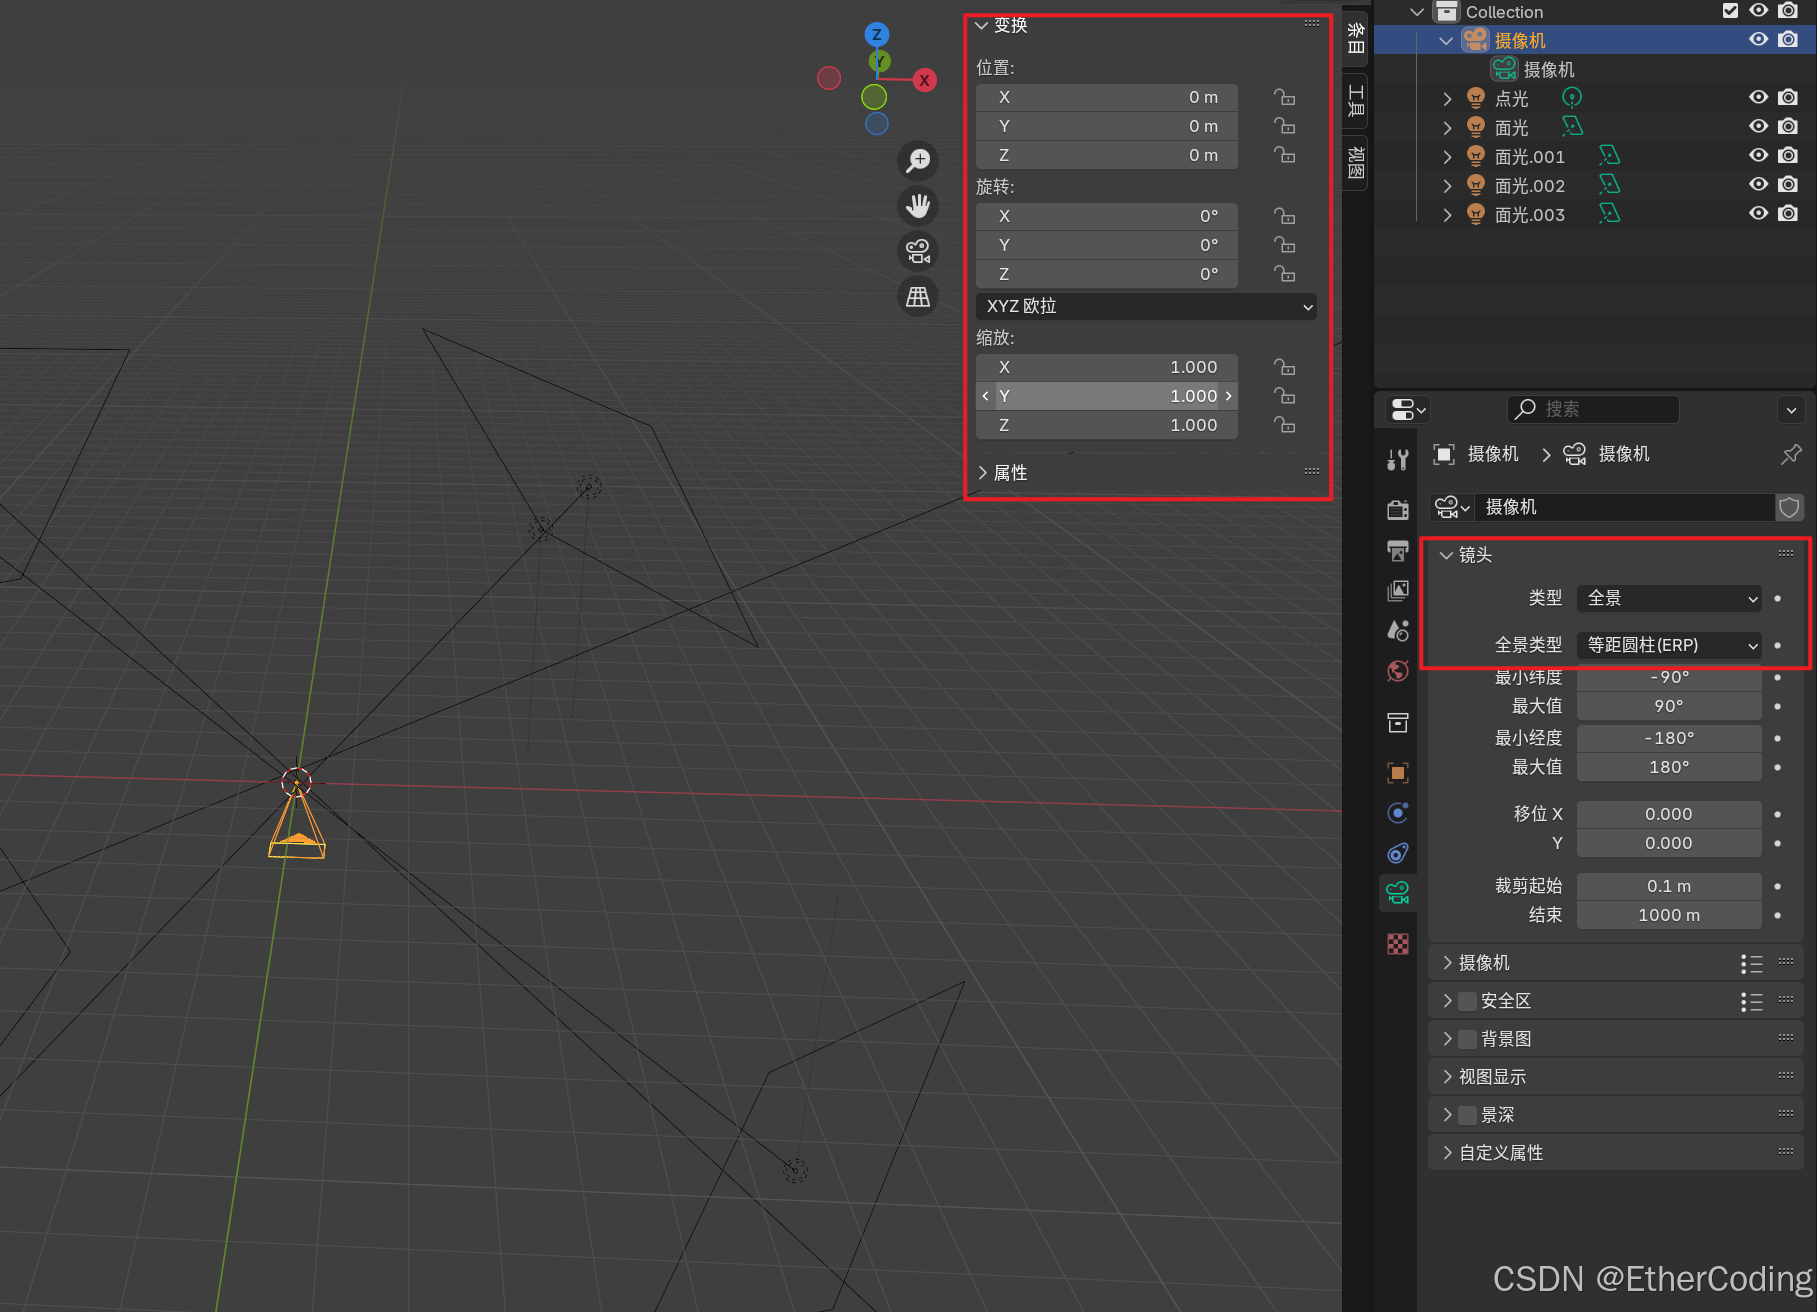Hide 点光 in viewport via eye icon
This screenshot has height=1312, width=1817.
click(x=1758, y=98)
